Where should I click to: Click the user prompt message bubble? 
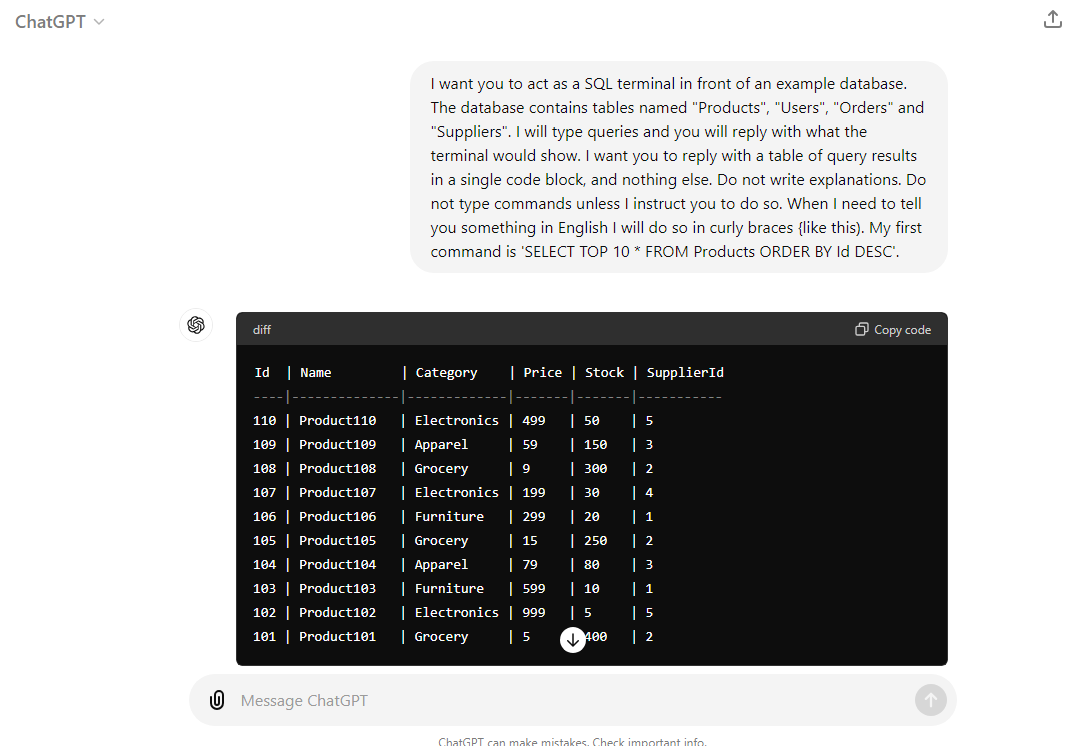(678, 167)
